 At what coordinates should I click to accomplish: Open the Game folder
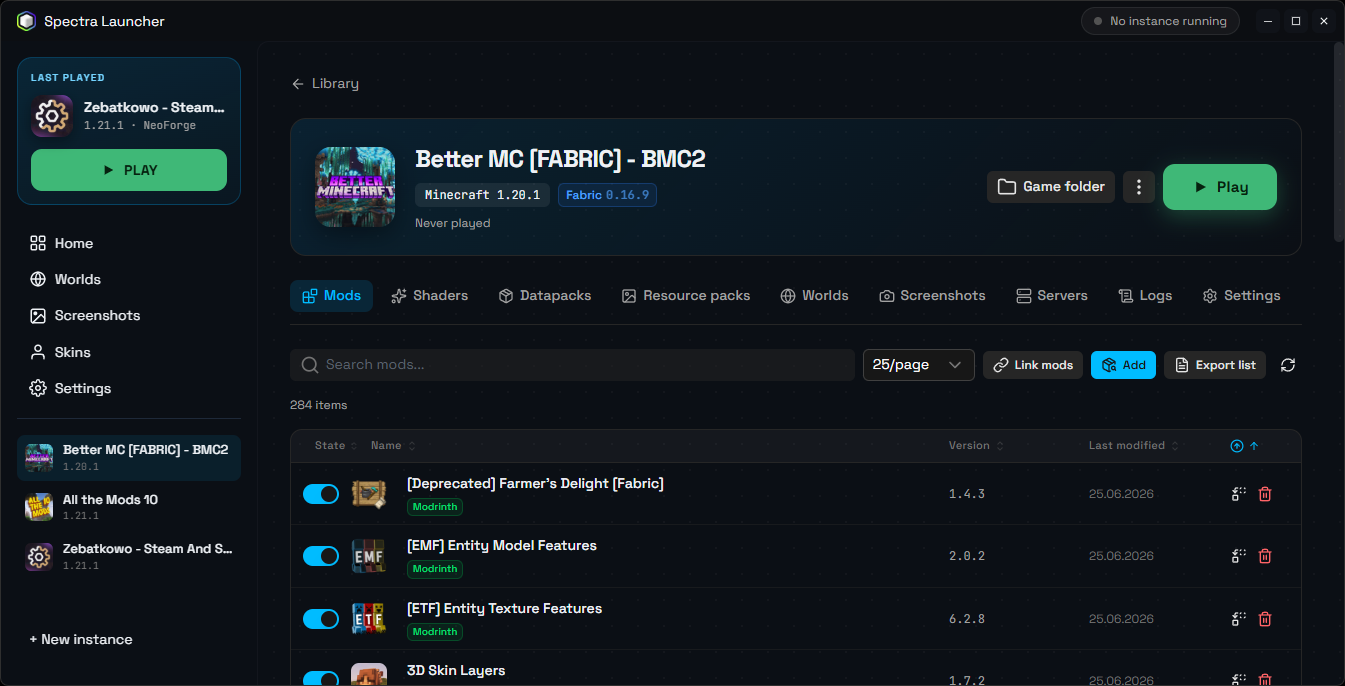tap(1051, 187)
